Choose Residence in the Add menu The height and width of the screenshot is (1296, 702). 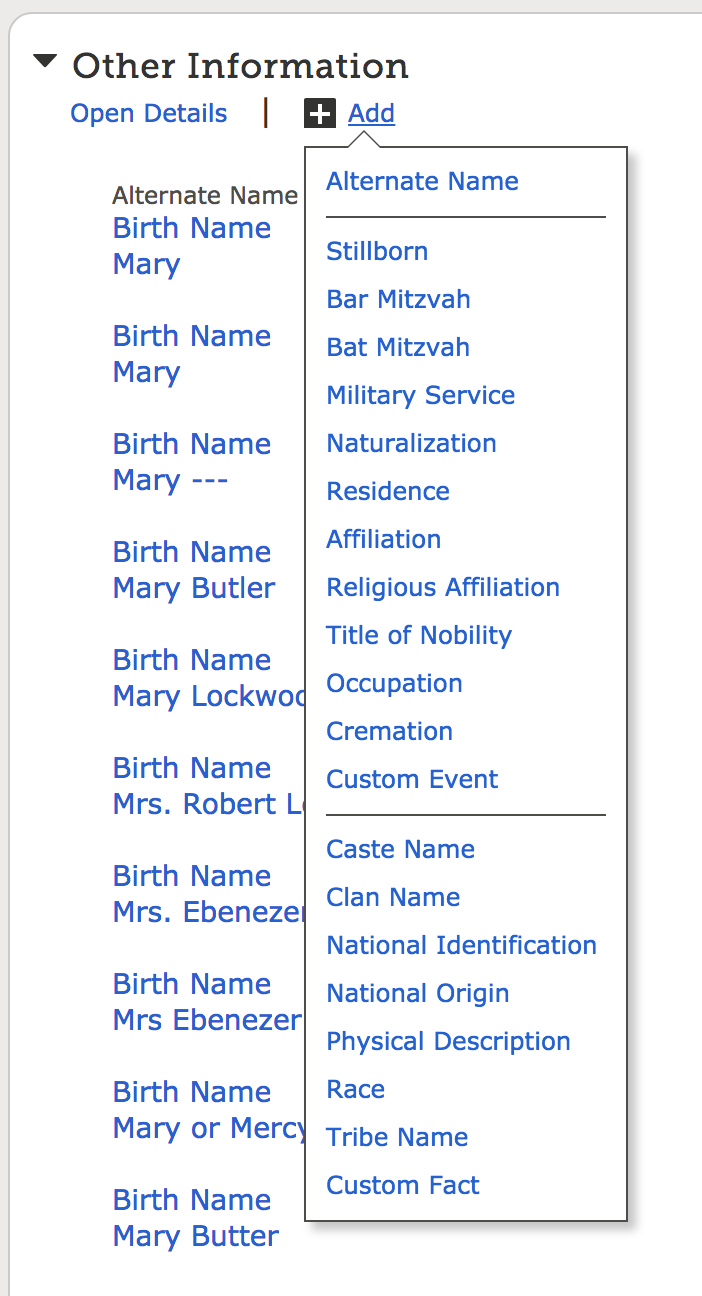point(388,491)
